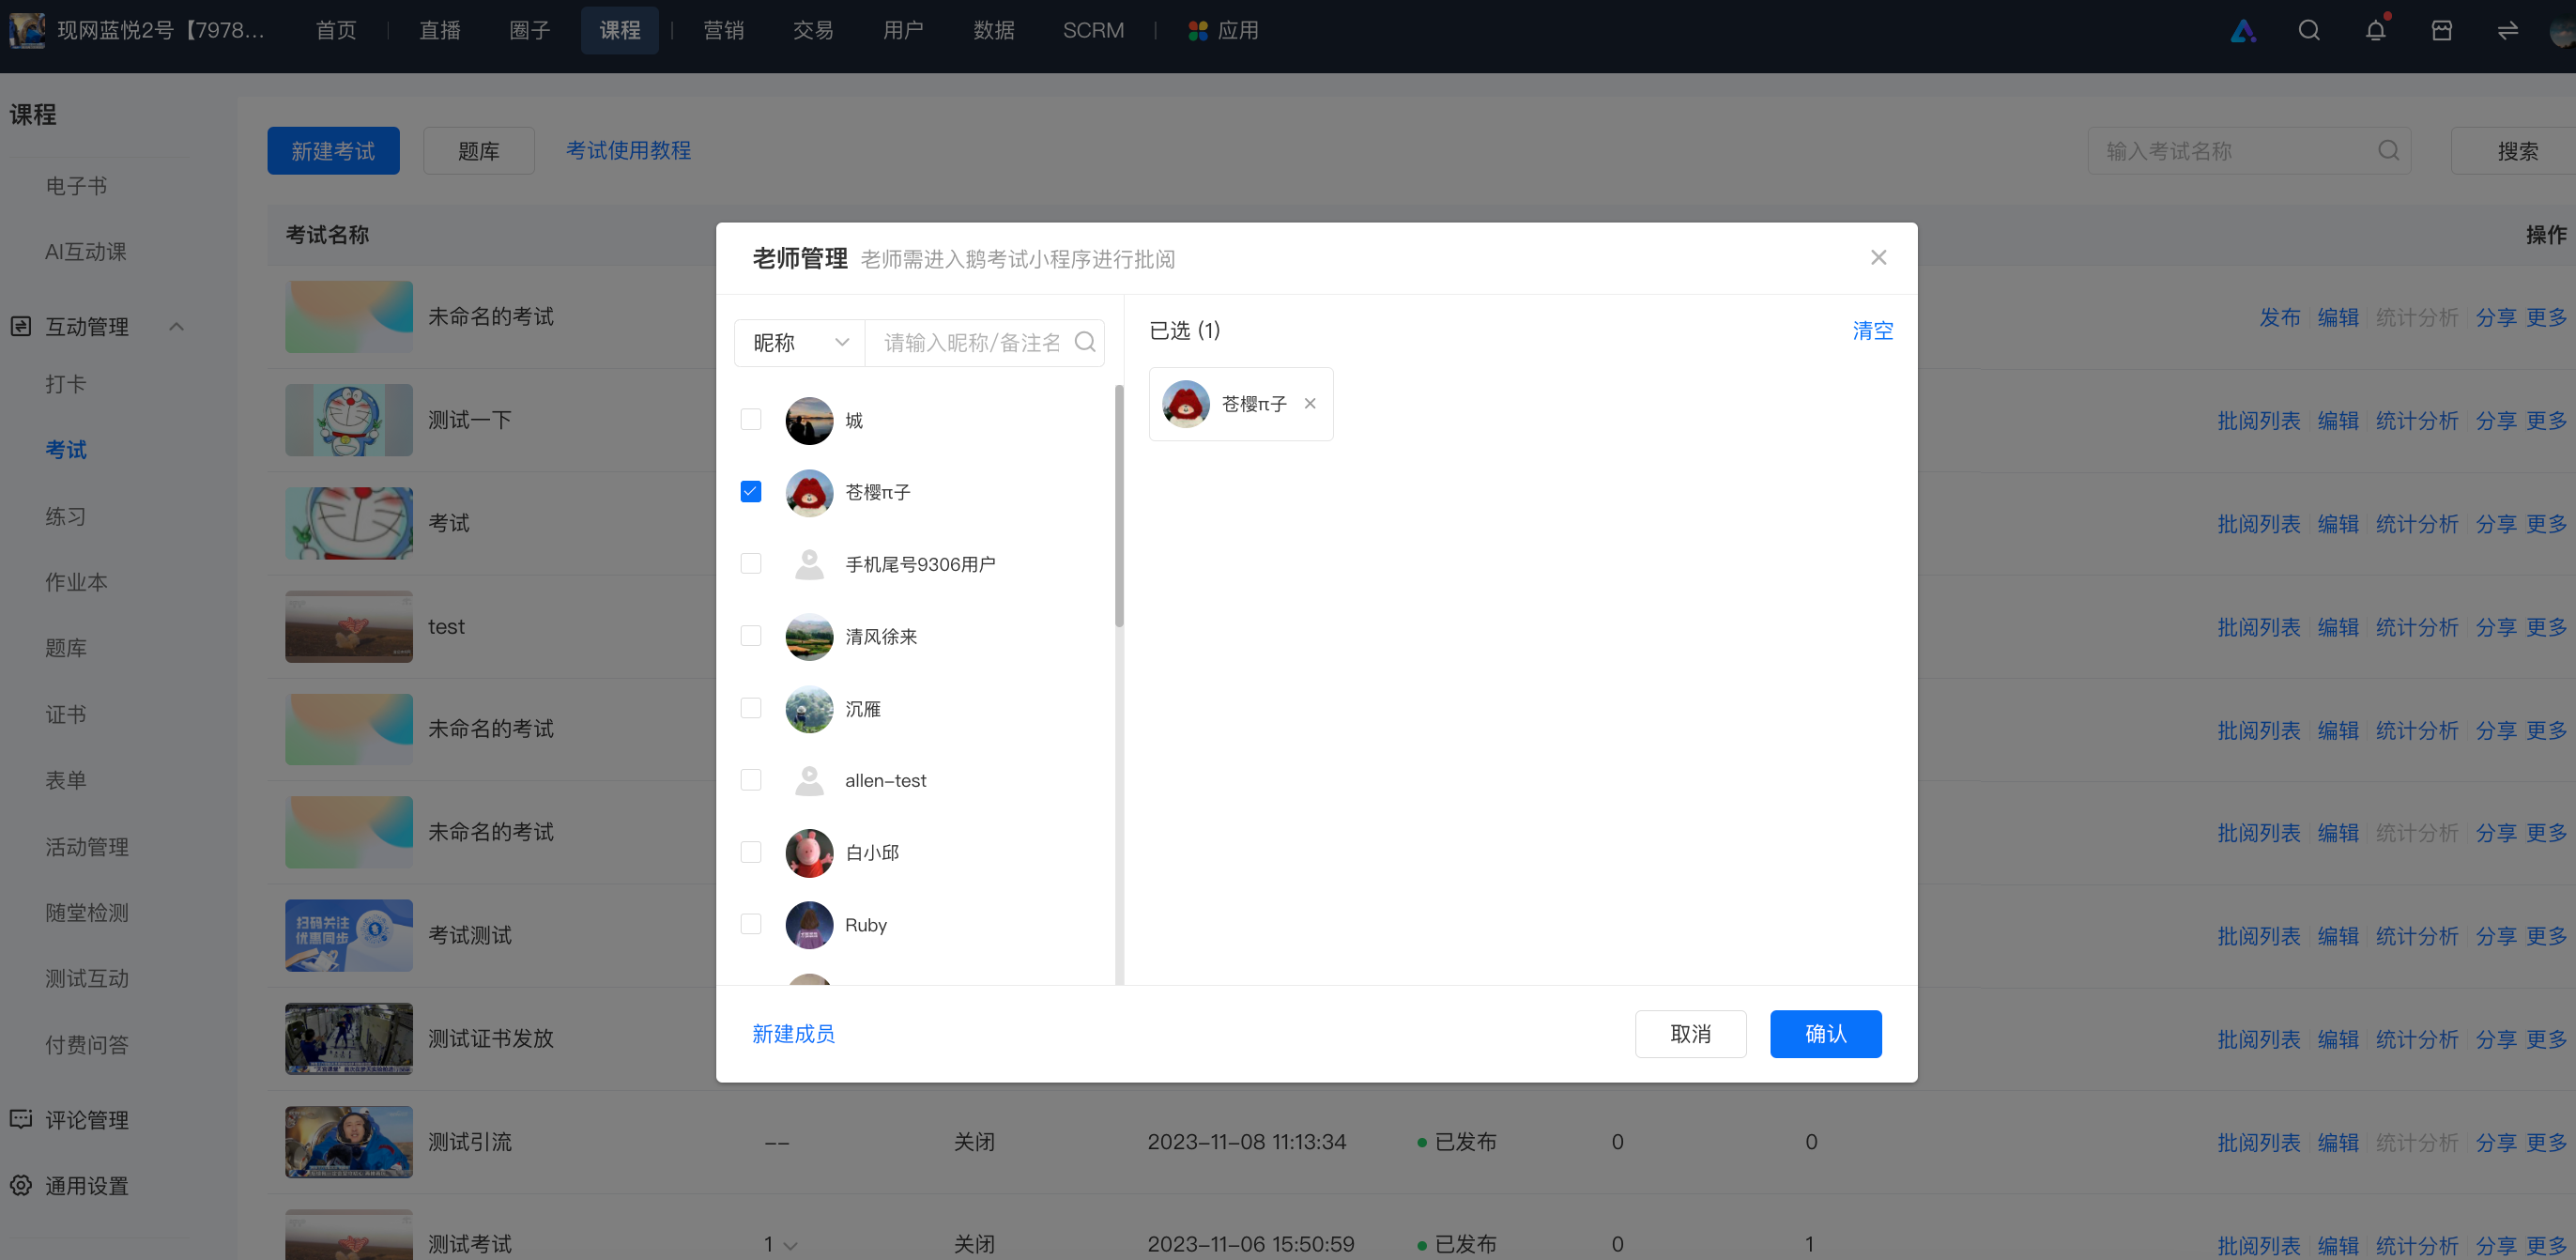Click the member list scrollbar
Screen dimensions: 2576x1260
1119,506
